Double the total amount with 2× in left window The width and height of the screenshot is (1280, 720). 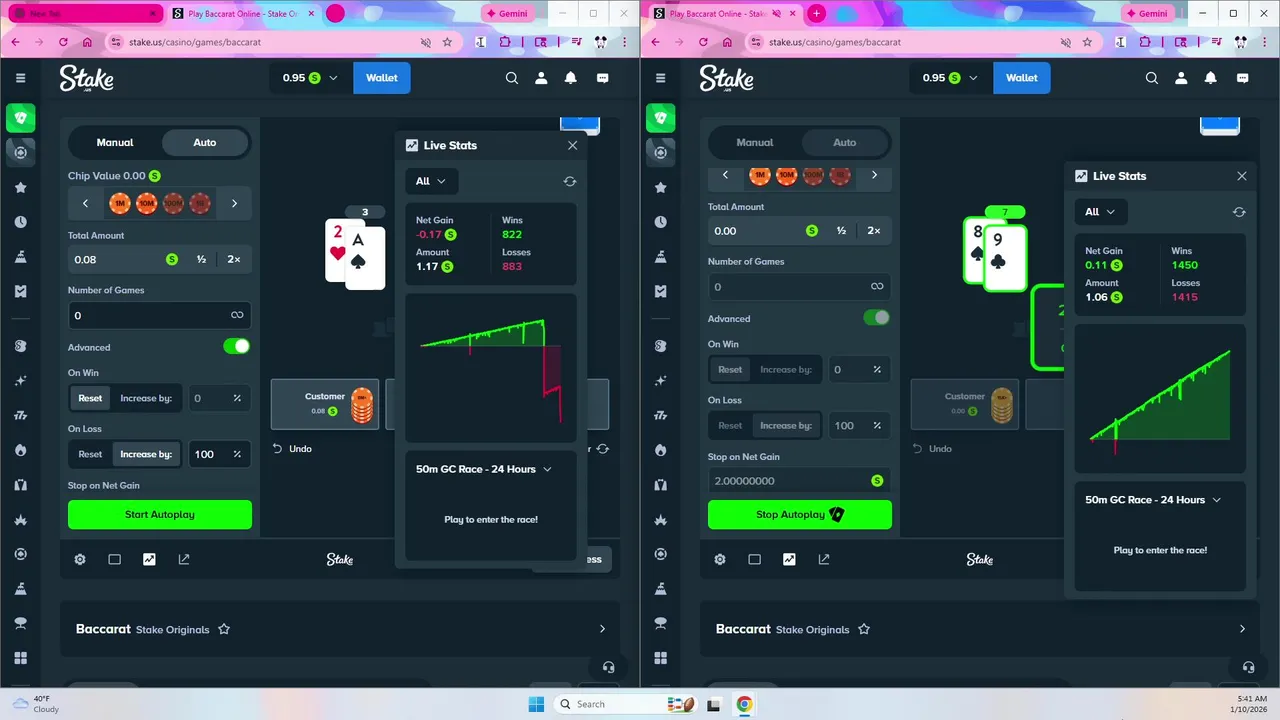pos(234,259)
